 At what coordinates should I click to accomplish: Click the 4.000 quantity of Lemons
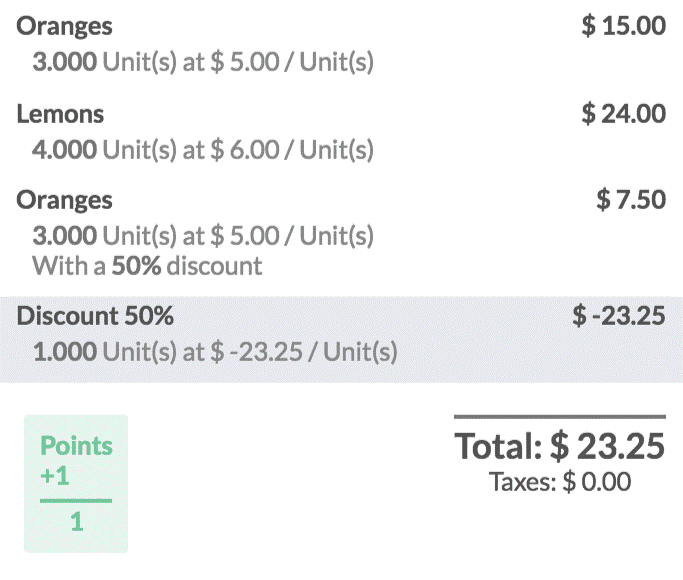point(65,150)
